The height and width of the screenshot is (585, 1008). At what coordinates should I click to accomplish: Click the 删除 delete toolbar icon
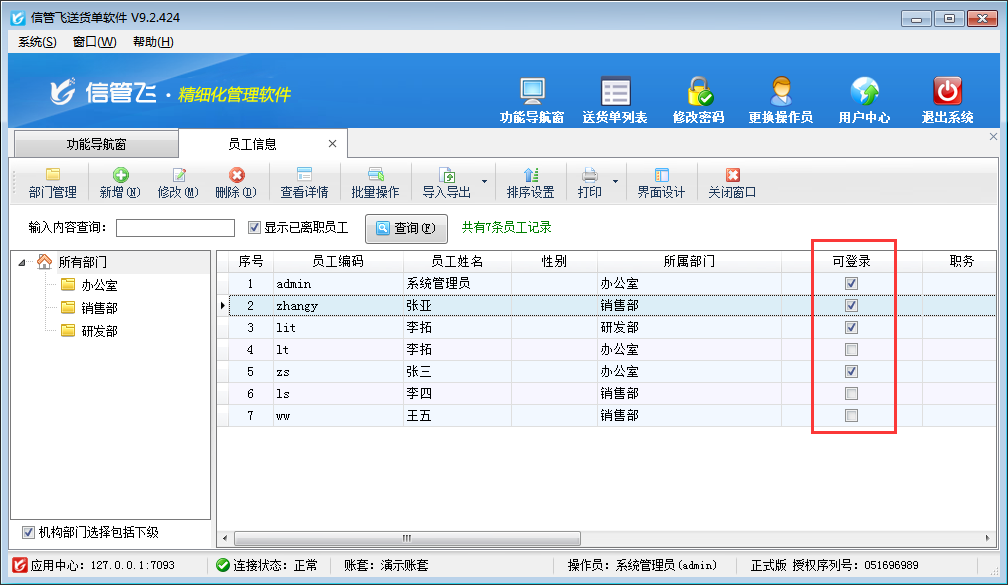[x=236, y=176]
